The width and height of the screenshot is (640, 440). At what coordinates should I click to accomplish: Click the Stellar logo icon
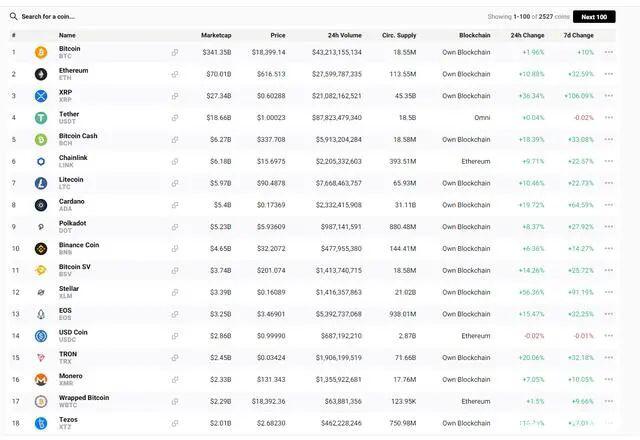tap(41, 292)
